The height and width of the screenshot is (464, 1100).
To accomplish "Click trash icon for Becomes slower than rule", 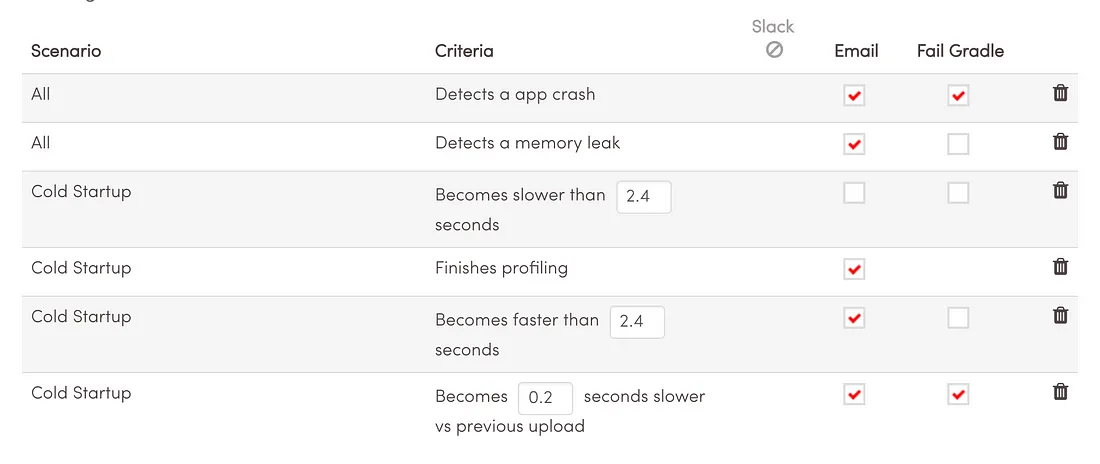I will pyautogui.click(x=1060, y=190).
